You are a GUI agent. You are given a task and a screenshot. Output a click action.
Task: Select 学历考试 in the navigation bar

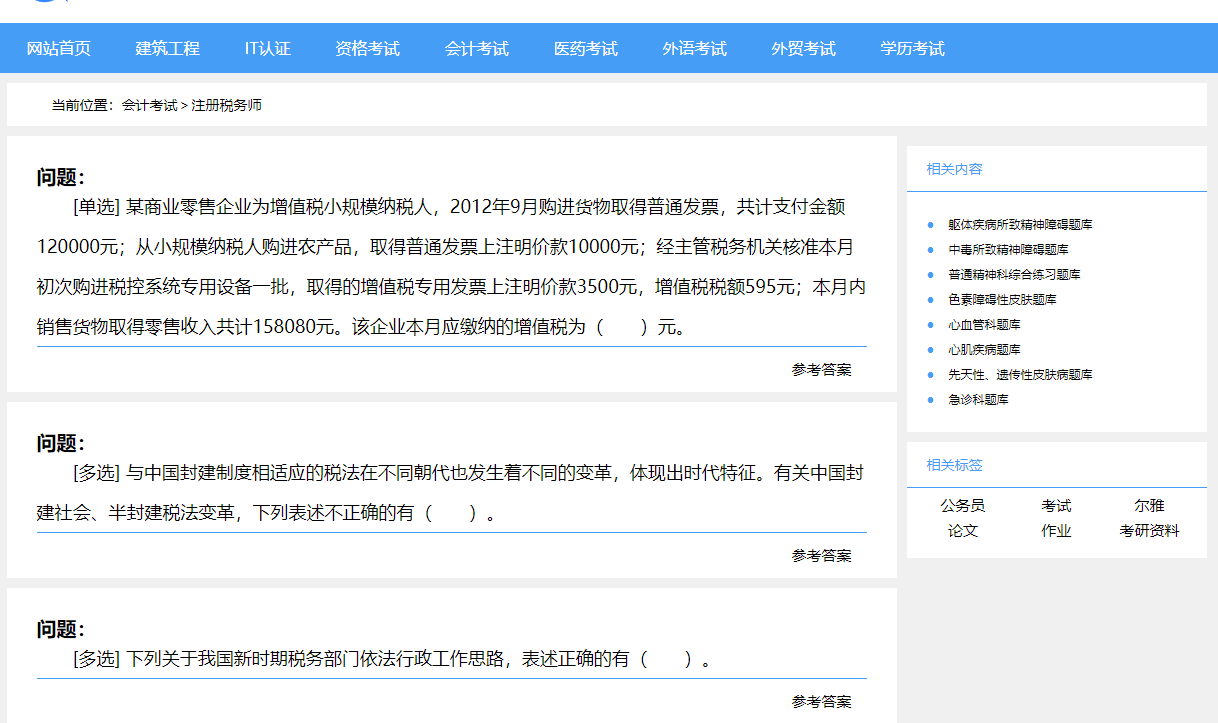[x=913, y=48]
